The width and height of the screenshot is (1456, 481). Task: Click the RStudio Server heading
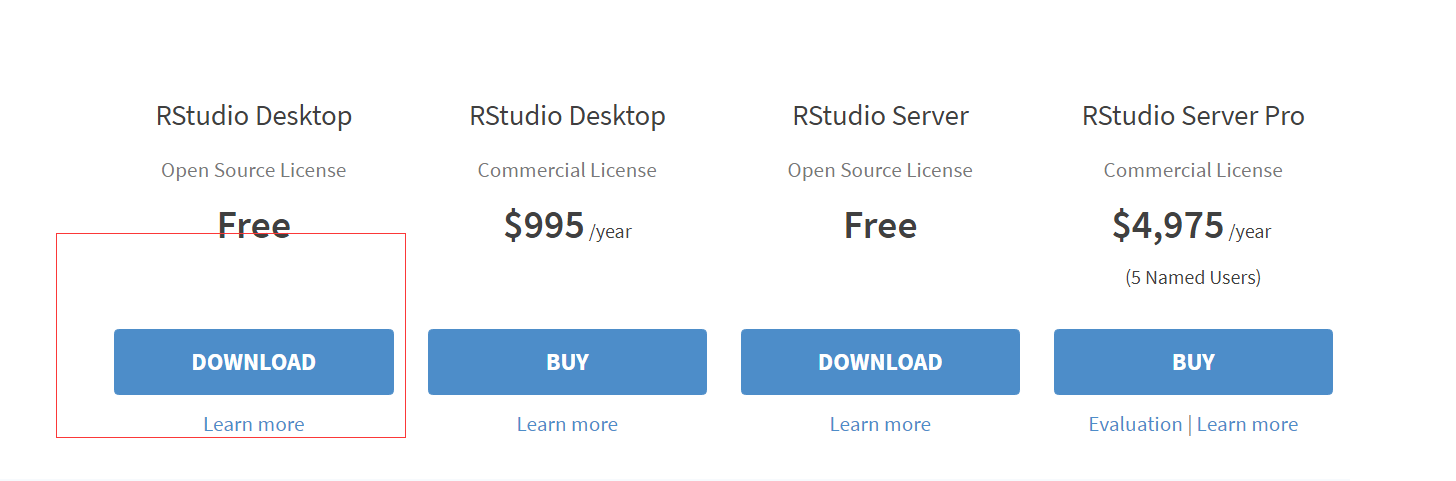pos(880,116)
